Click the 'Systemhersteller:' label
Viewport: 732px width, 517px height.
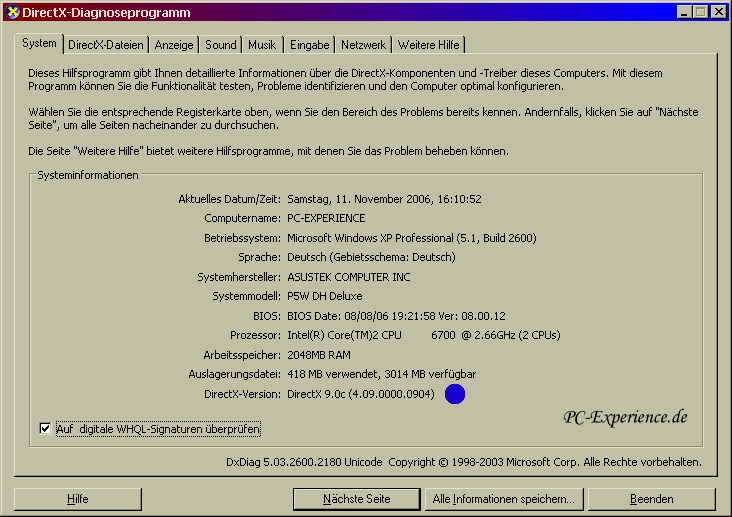[x=239, y=277]
